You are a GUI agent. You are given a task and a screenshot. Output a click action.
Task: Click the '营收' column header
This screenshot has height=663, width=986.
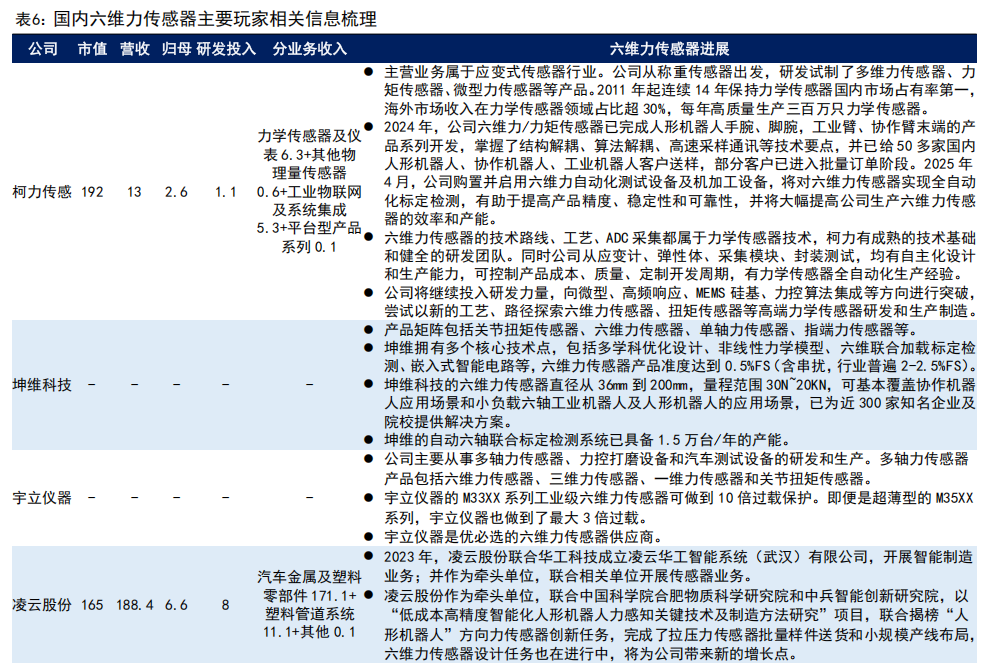135,49
